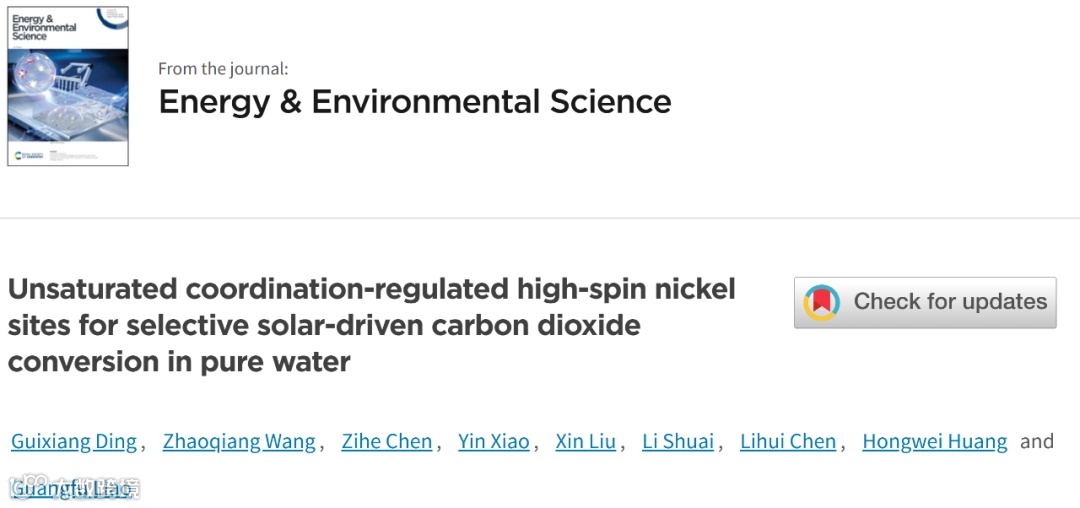Select author Zhaoqiang Wang
Image resolution: width=1080 pixels, height=508 pixels.
[x=239, y=441]
